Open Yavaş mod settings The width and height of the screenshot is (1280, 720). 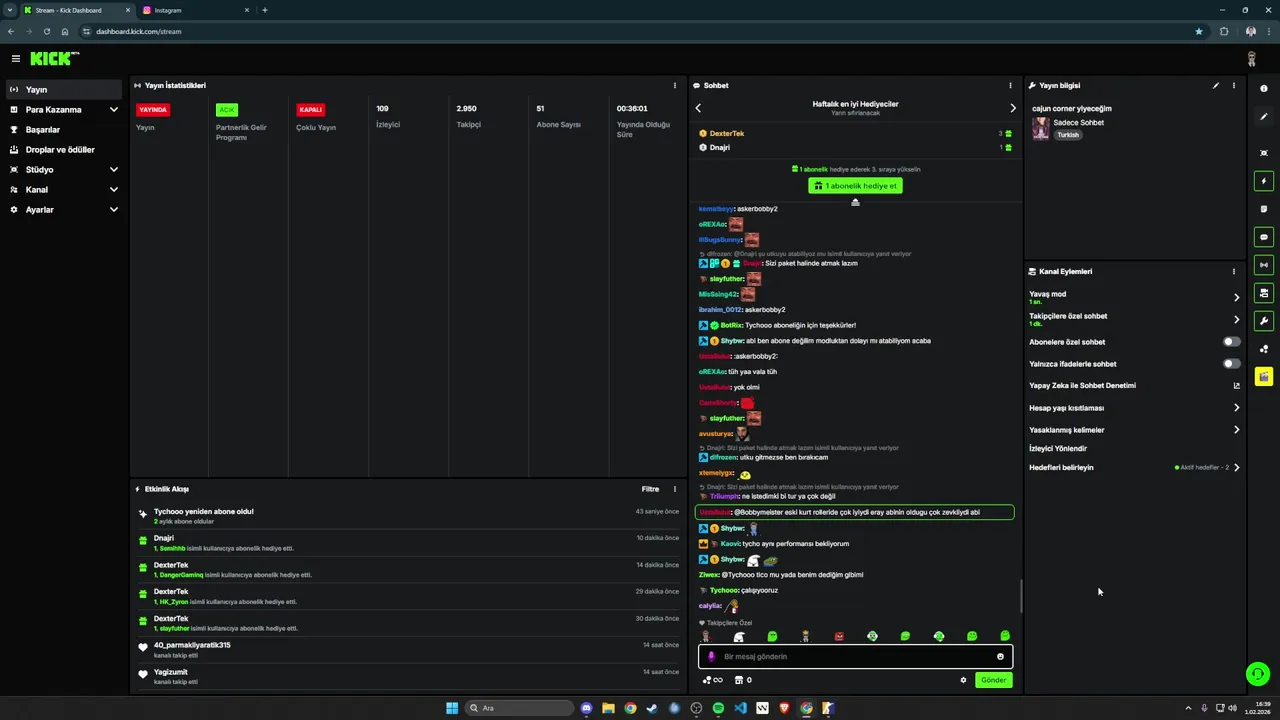1135,297
